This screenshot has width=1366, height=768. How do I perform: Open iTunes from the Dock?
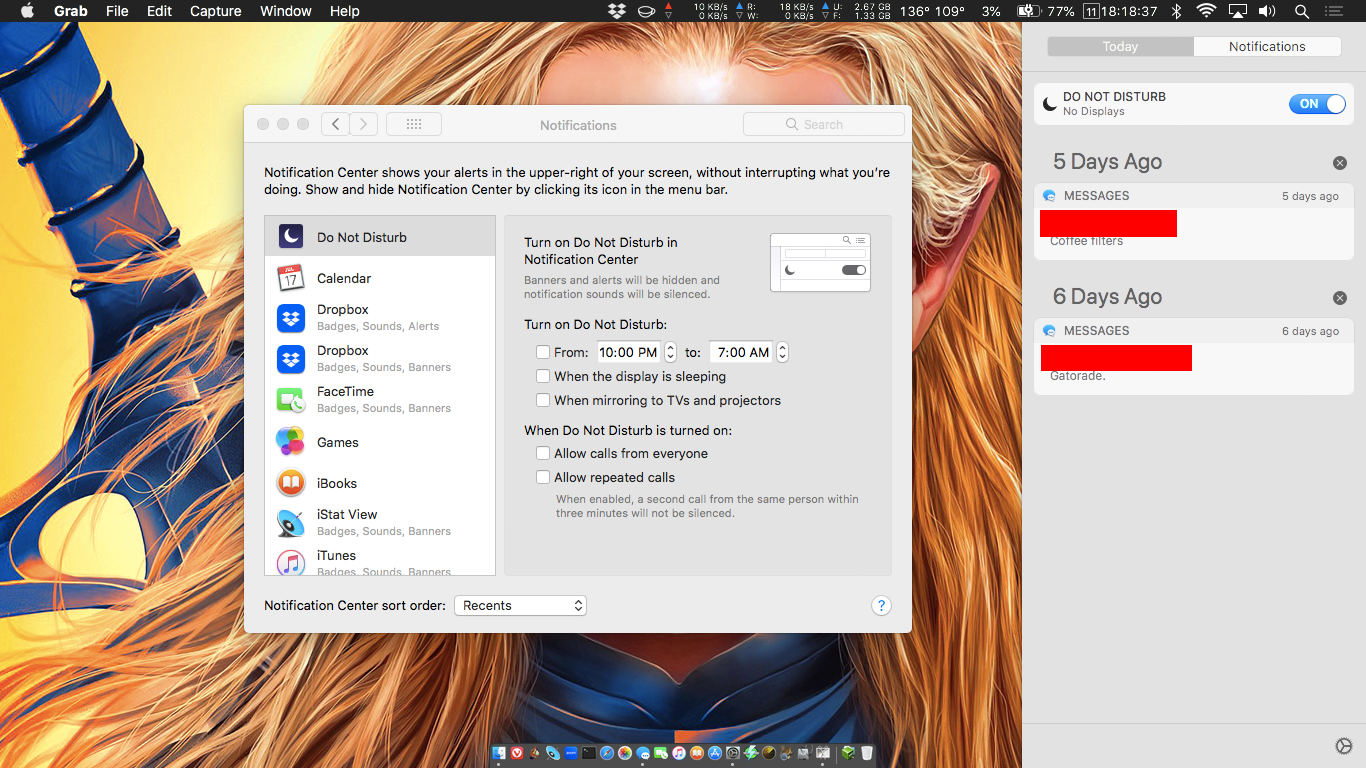(x=679, y=752)
